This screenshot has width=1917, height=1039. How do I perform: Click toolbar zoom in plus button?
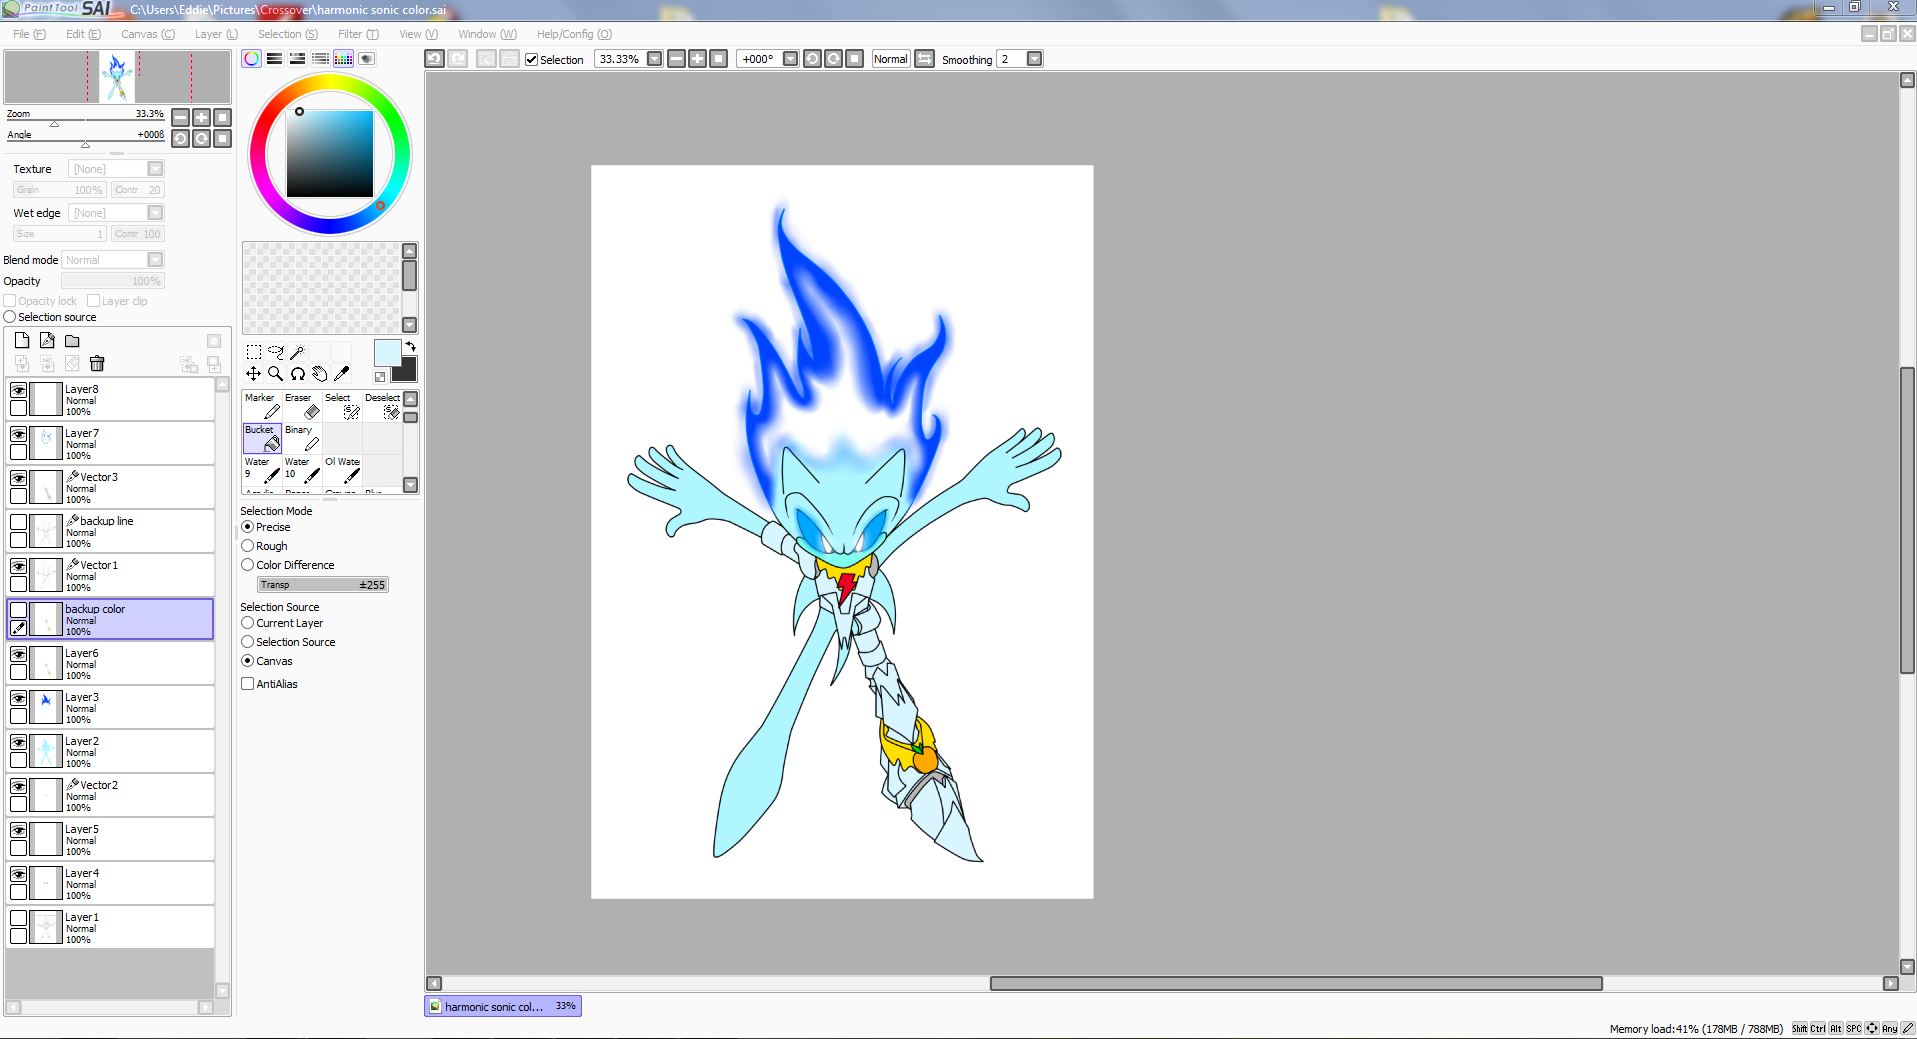coord(697,59)
